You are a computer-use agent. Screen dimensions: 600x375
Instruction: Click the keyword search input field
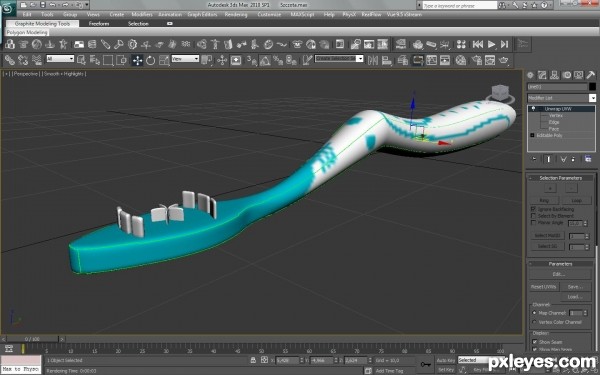[460, 5]
